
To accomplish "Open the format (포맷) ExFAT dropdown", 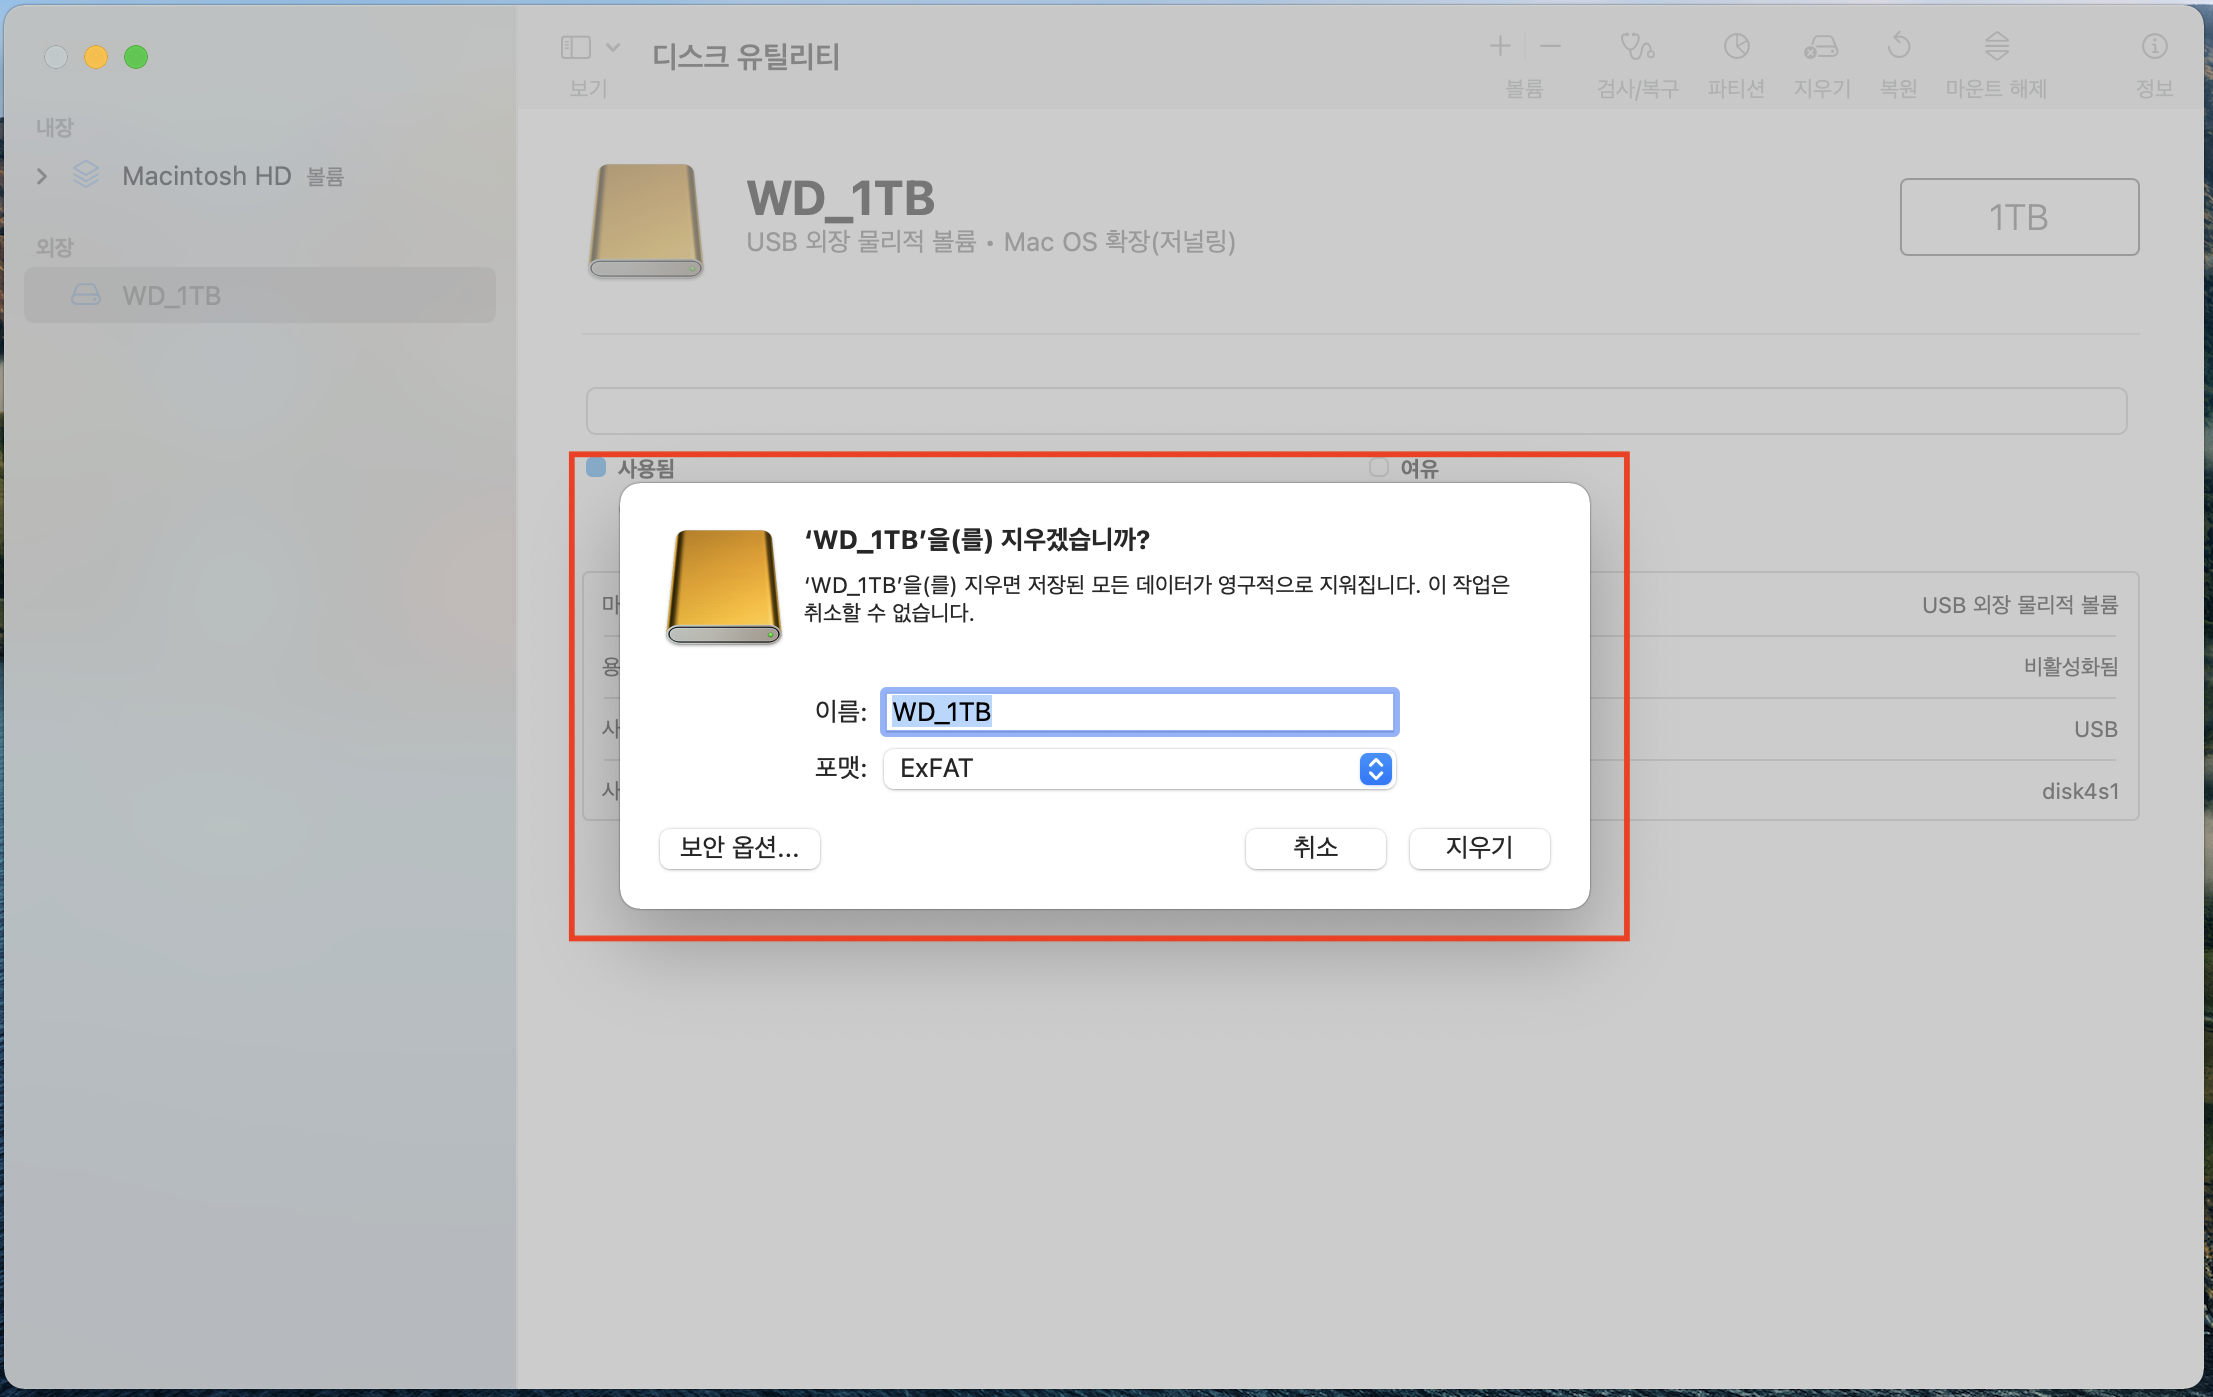I will (1139, 768).
